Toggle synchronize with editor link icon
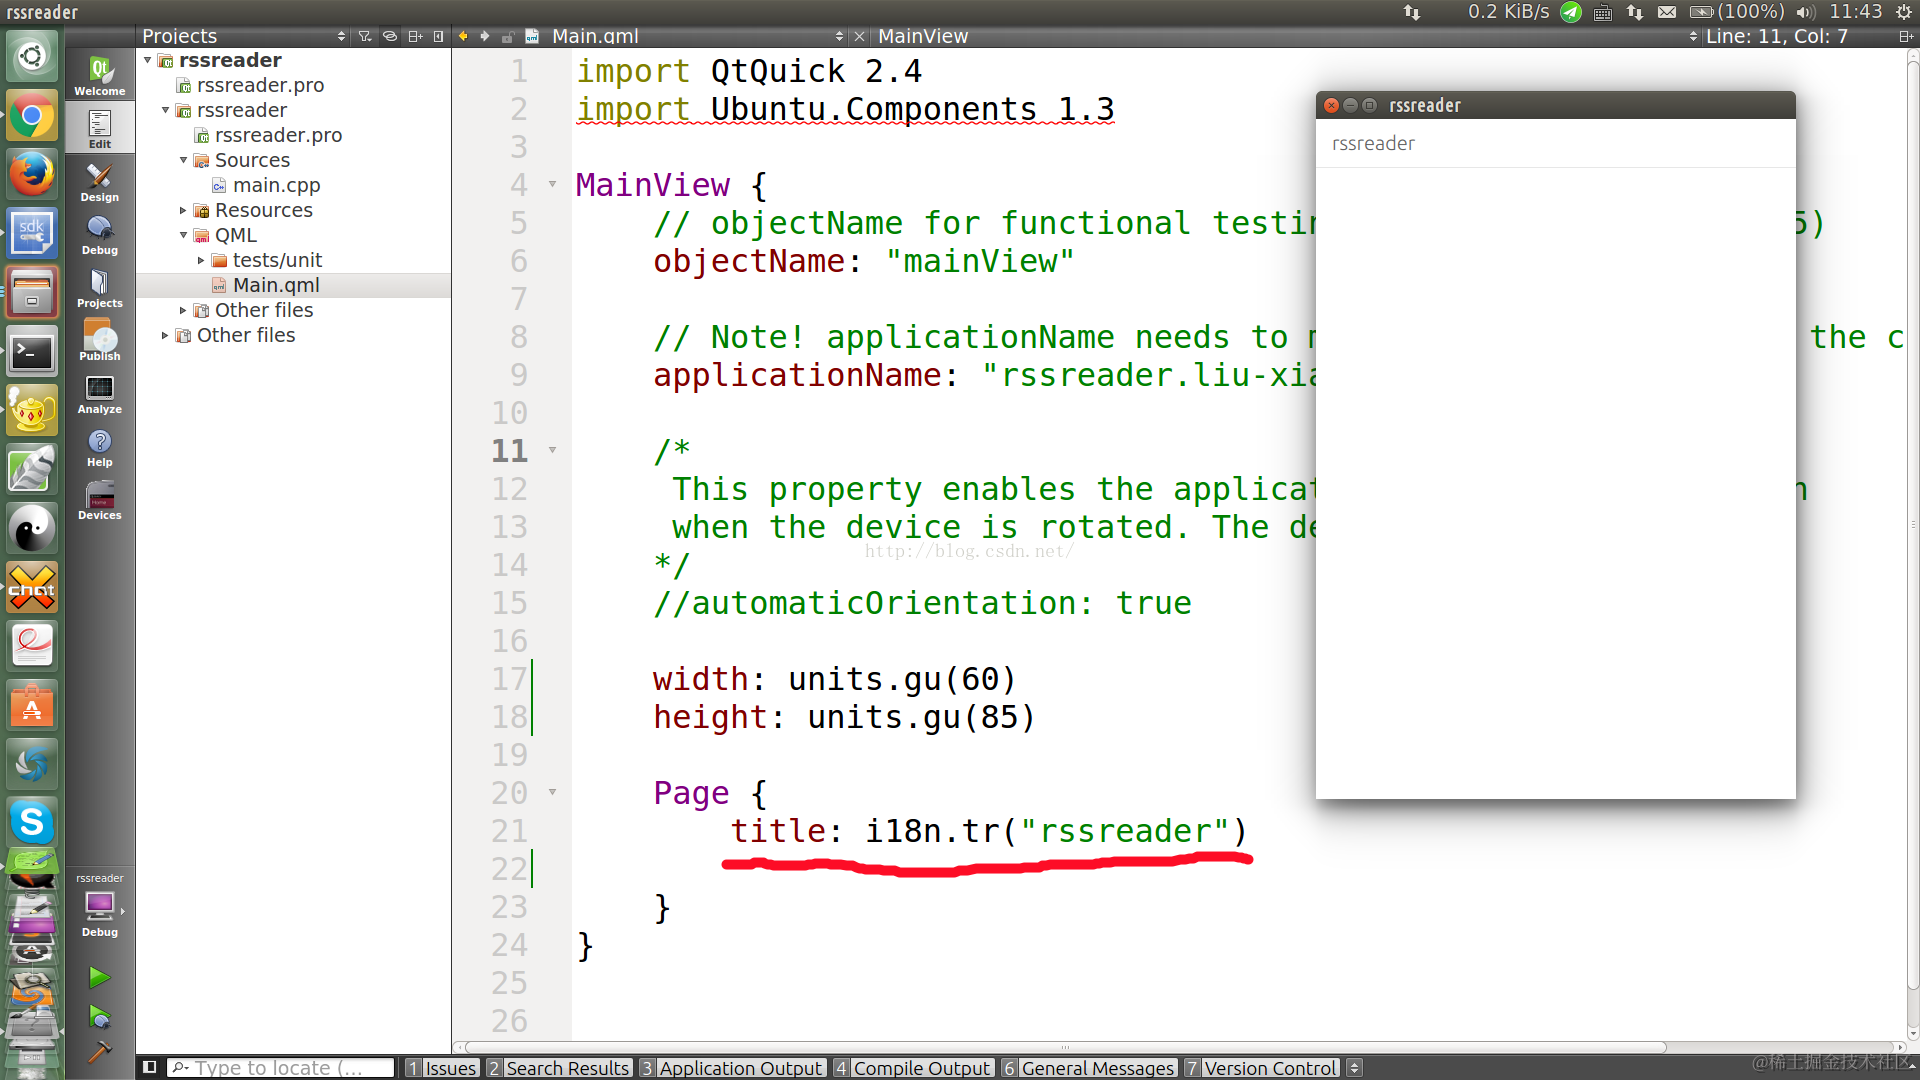 390,36
